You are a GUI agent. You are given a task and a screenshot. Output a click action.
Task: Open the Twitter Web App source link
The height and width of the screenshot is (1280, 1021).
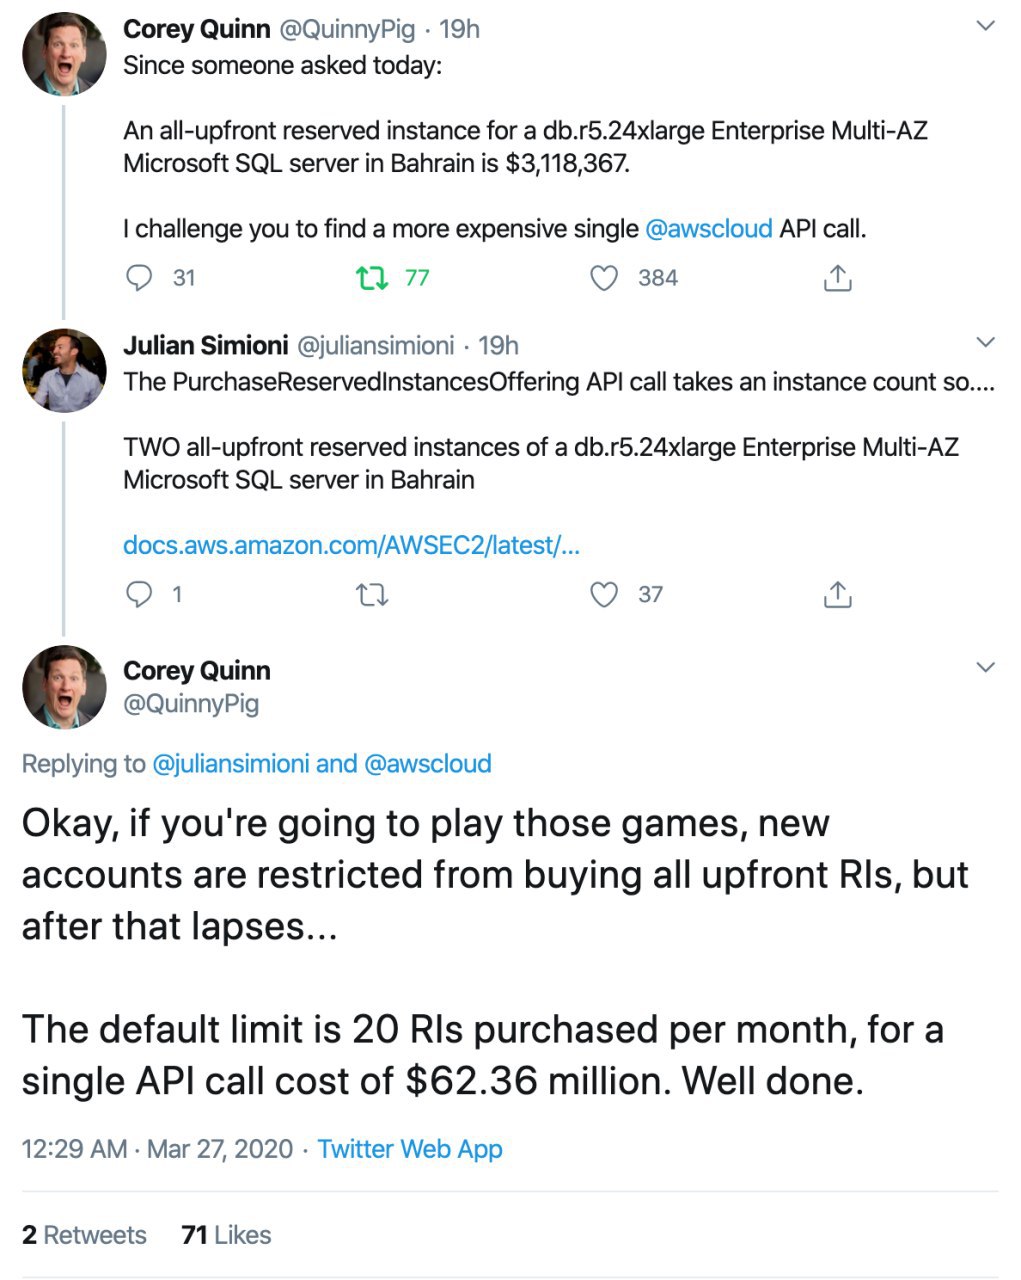coord(409,1149)
